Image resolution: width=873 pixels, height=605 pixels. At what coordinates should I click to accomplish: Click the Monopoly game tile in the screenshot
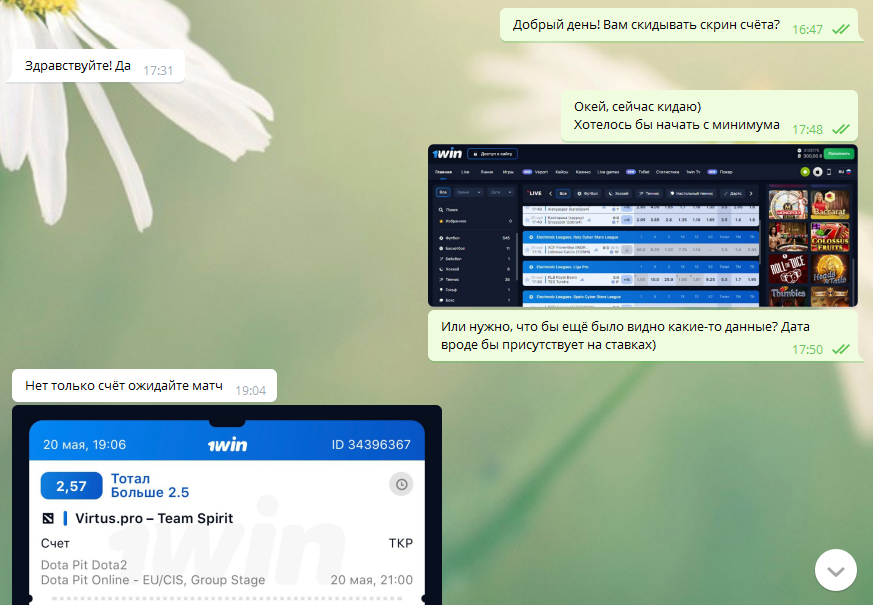(x=788, y=204)
